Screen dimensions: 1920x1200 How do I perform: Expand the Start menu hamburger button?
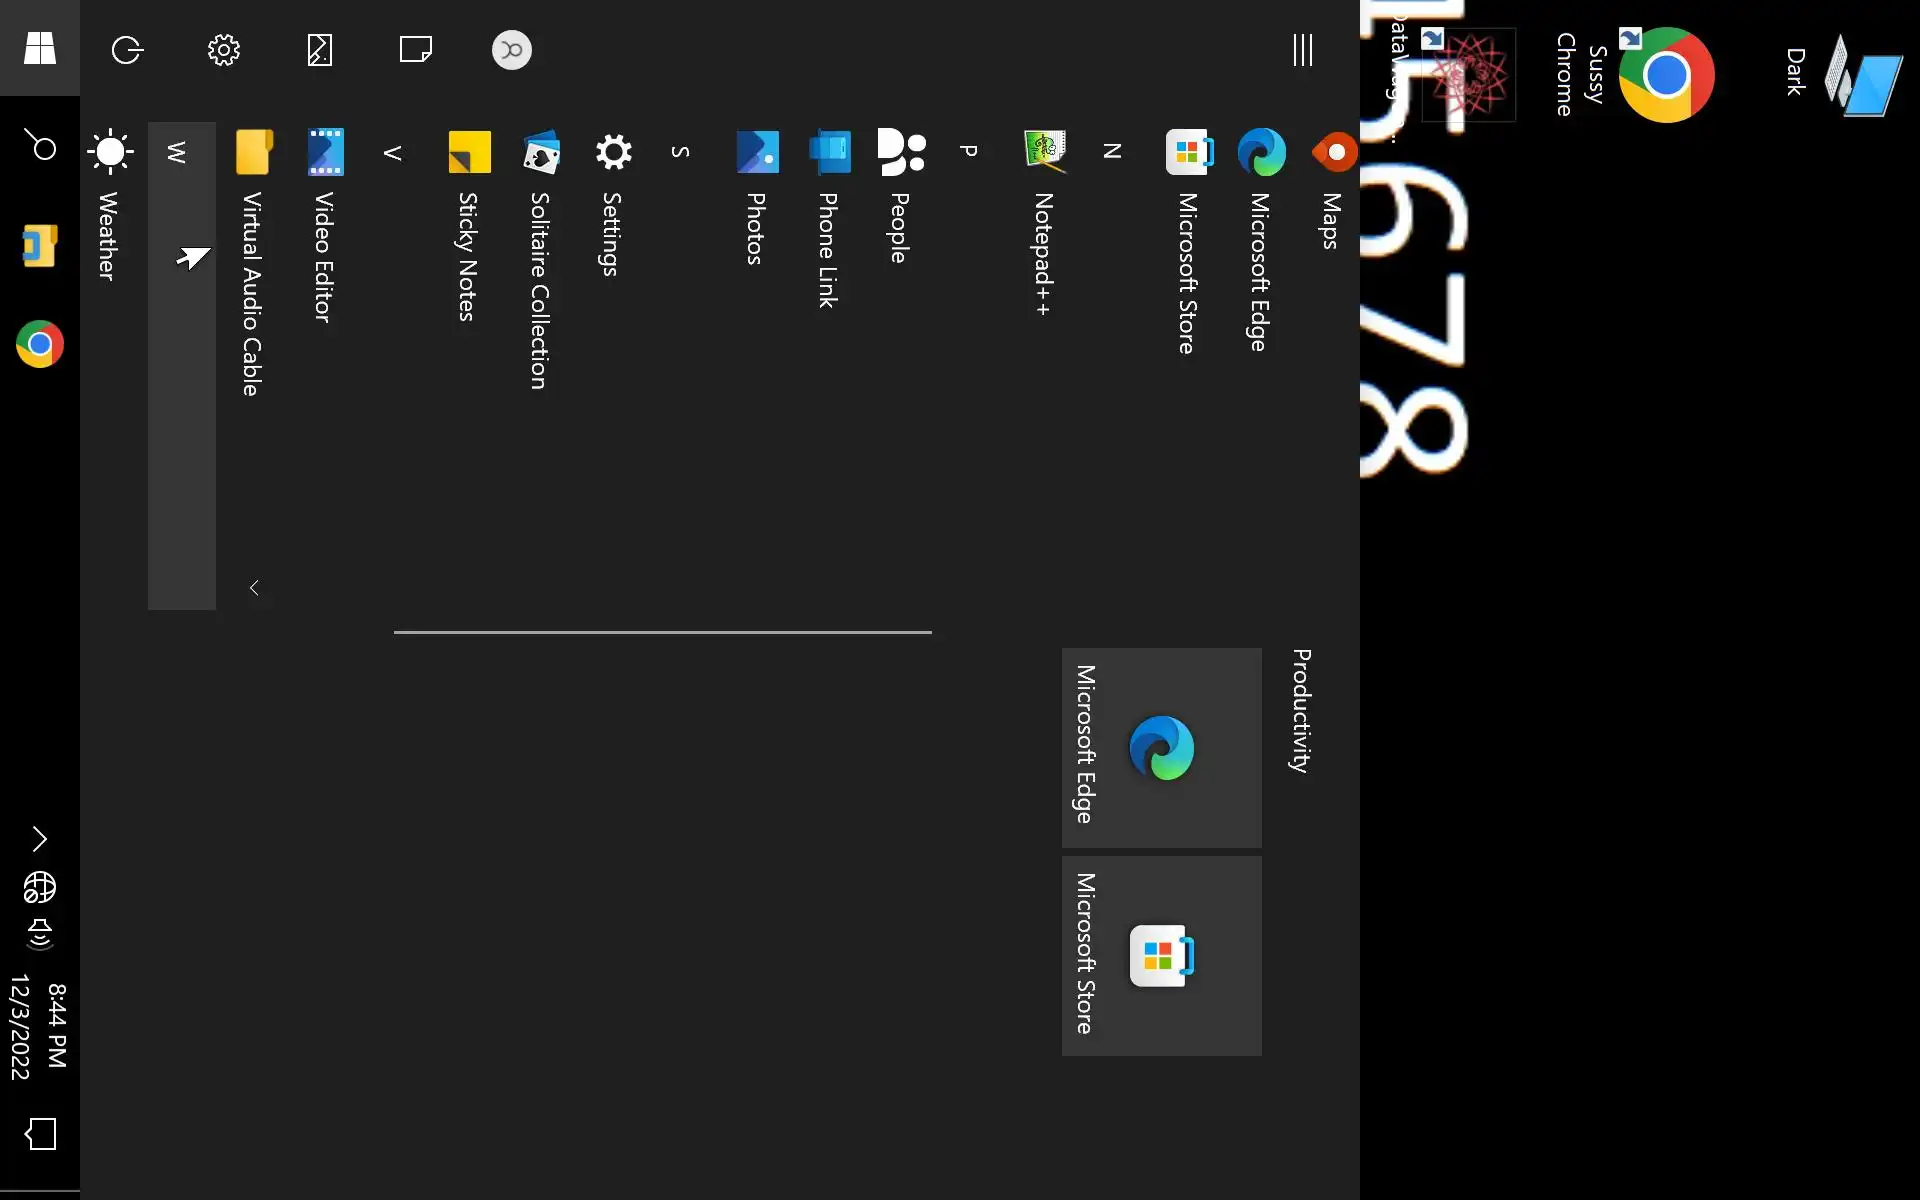(1302, 50)
